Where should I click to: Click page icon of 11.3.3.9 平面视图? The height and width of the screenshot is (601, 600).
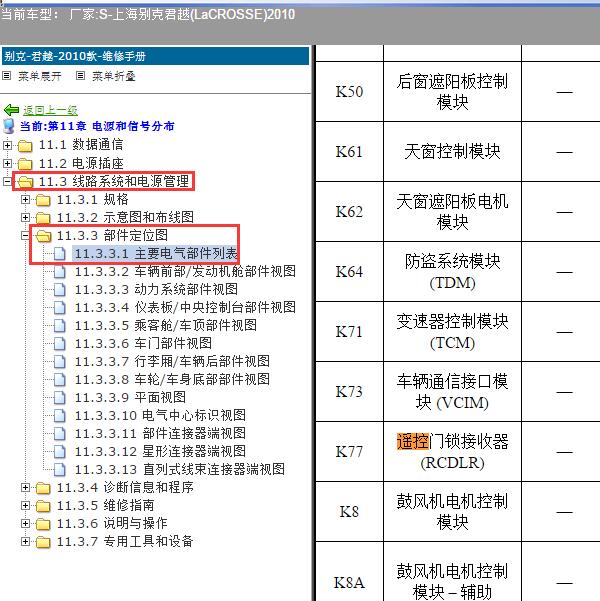point(59,397)
